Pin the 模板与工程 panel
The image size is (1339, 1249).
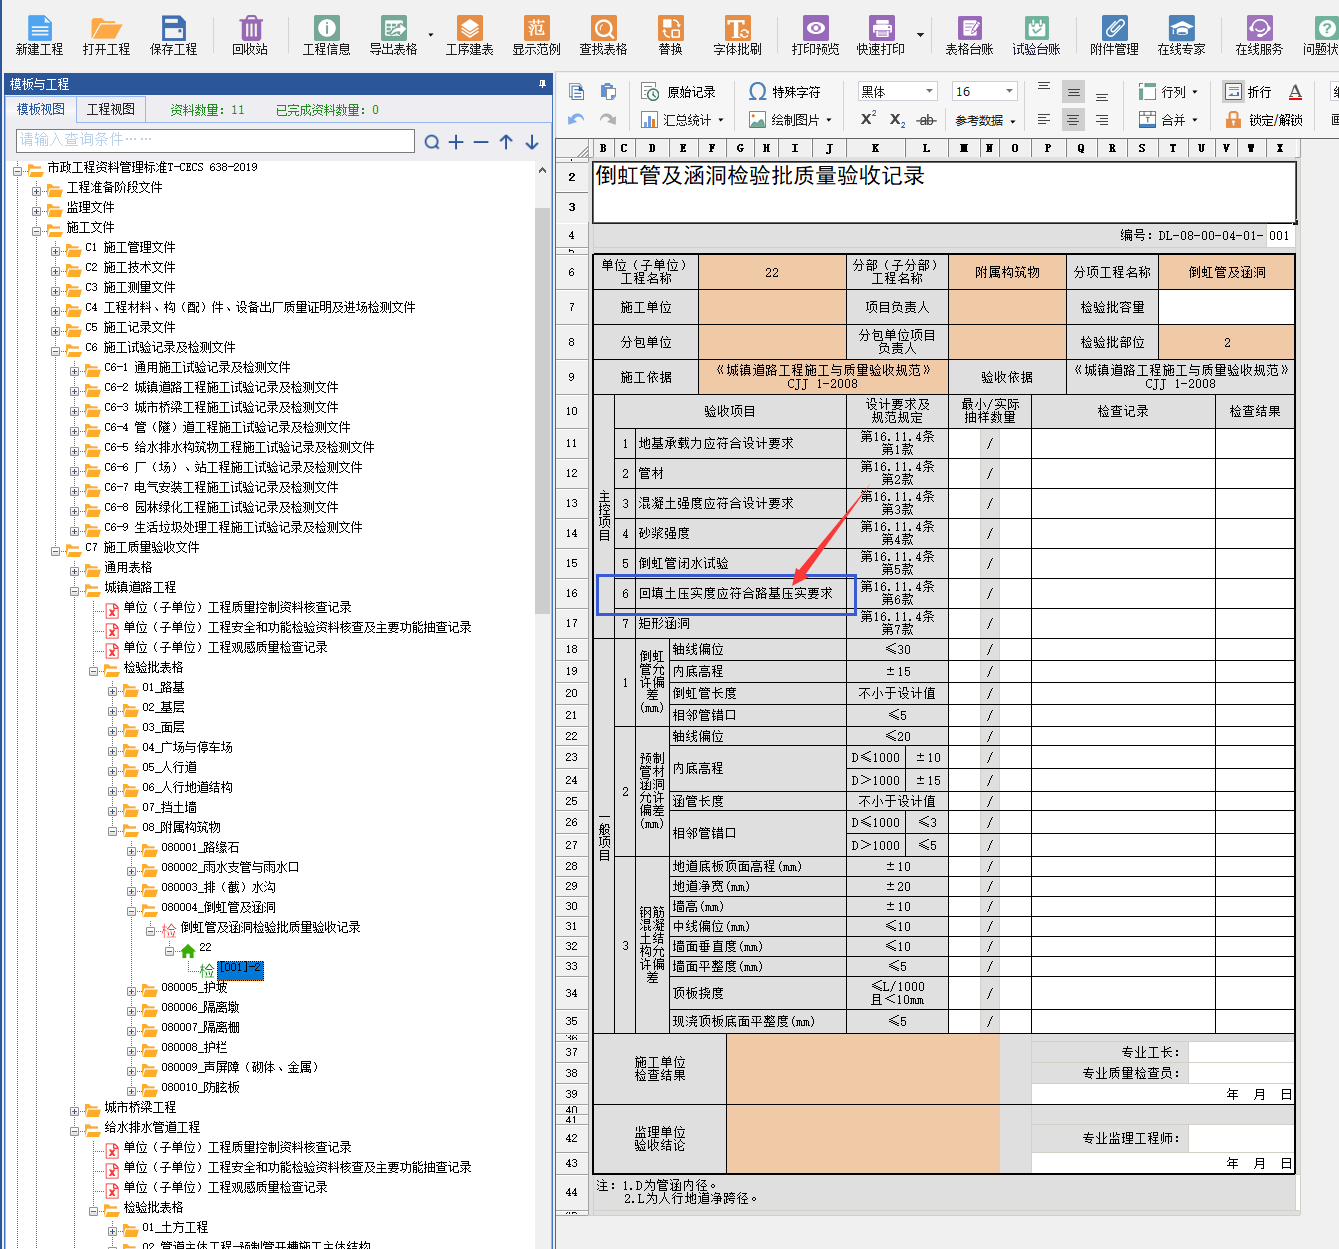[x=543, y=83]
